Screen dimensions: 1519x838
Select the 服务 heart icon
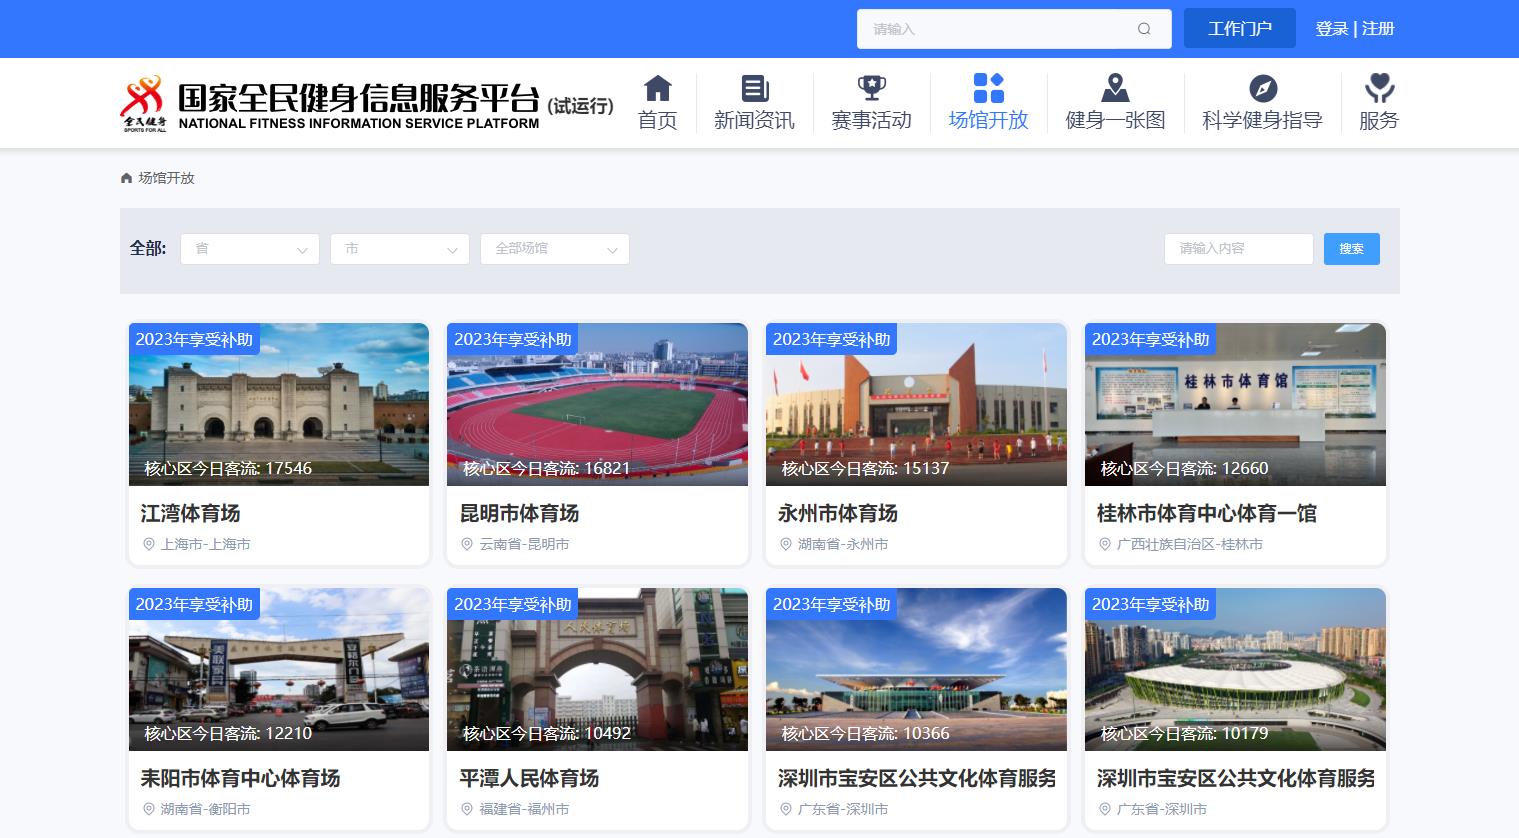pyautogui.click(x=1379, y=88)
